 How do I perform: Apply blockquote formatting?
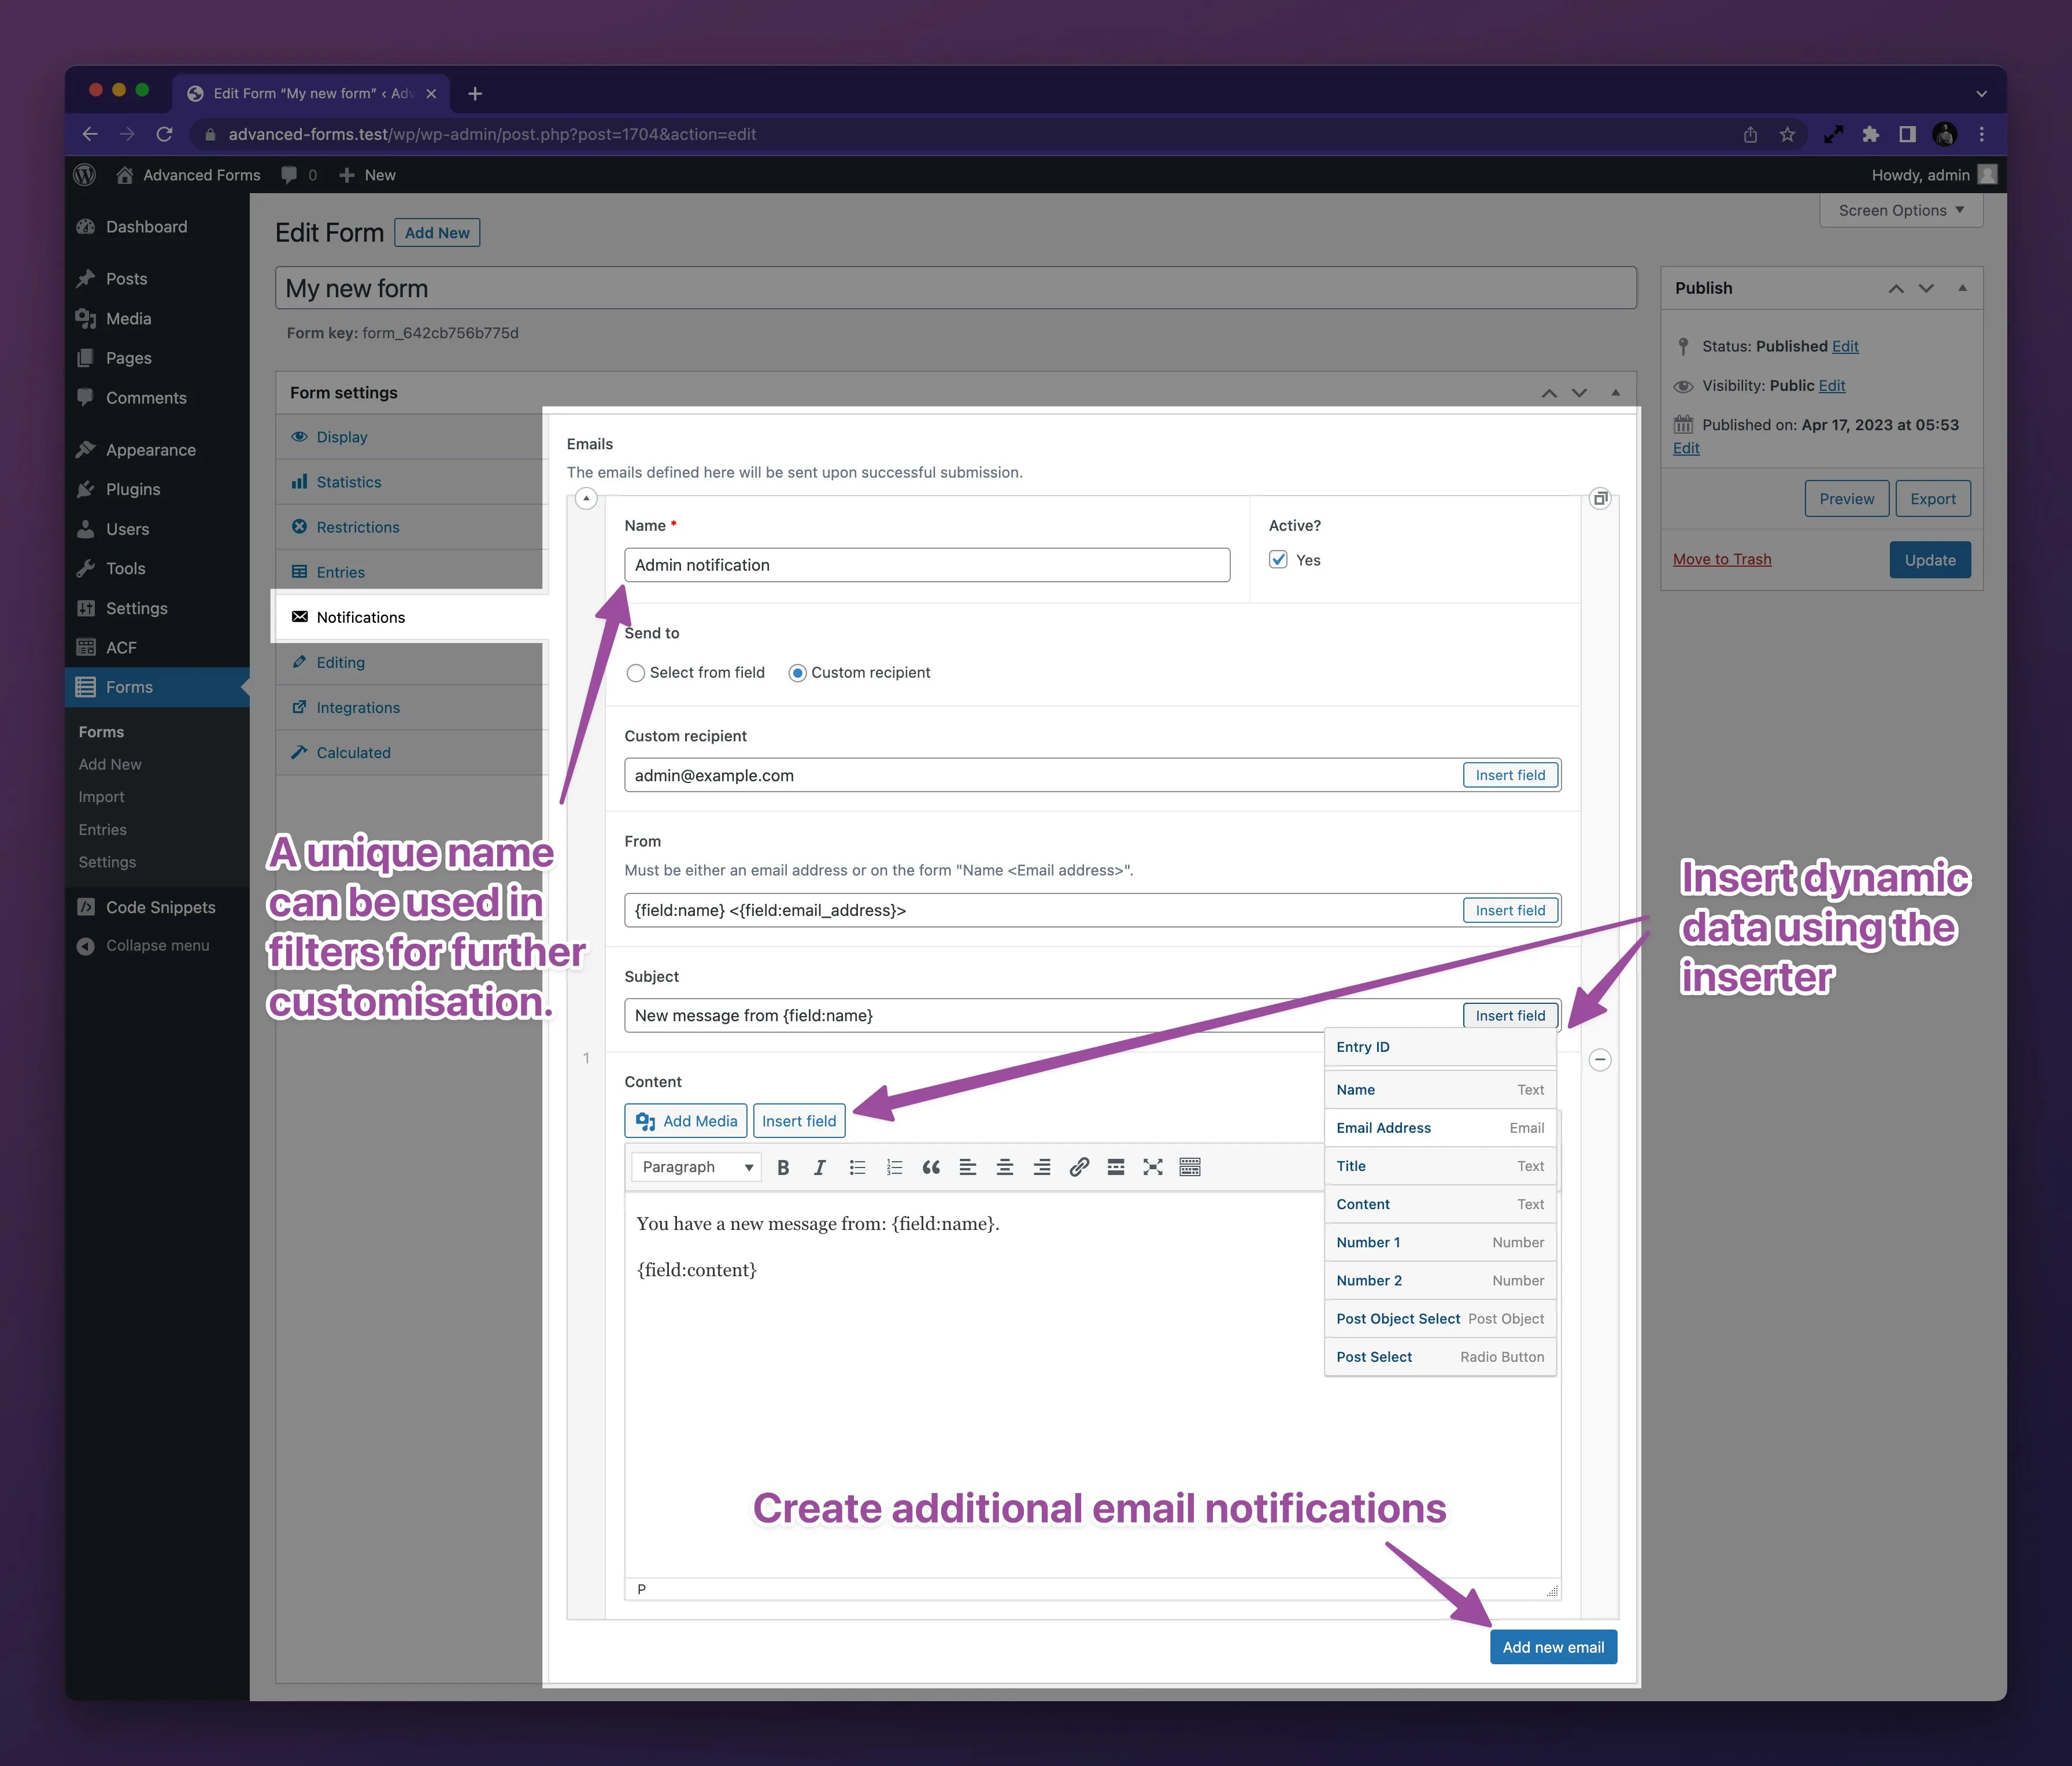click(931, 1167)
